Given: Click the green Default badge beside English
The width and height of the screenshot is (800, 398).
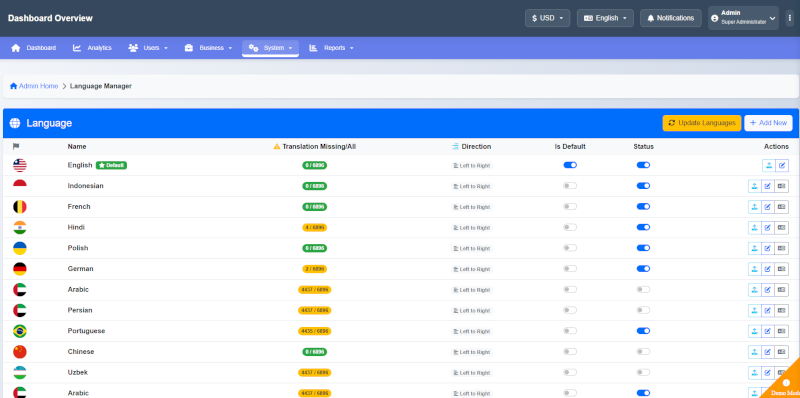Looking at the screenshot, I should 111,165.
